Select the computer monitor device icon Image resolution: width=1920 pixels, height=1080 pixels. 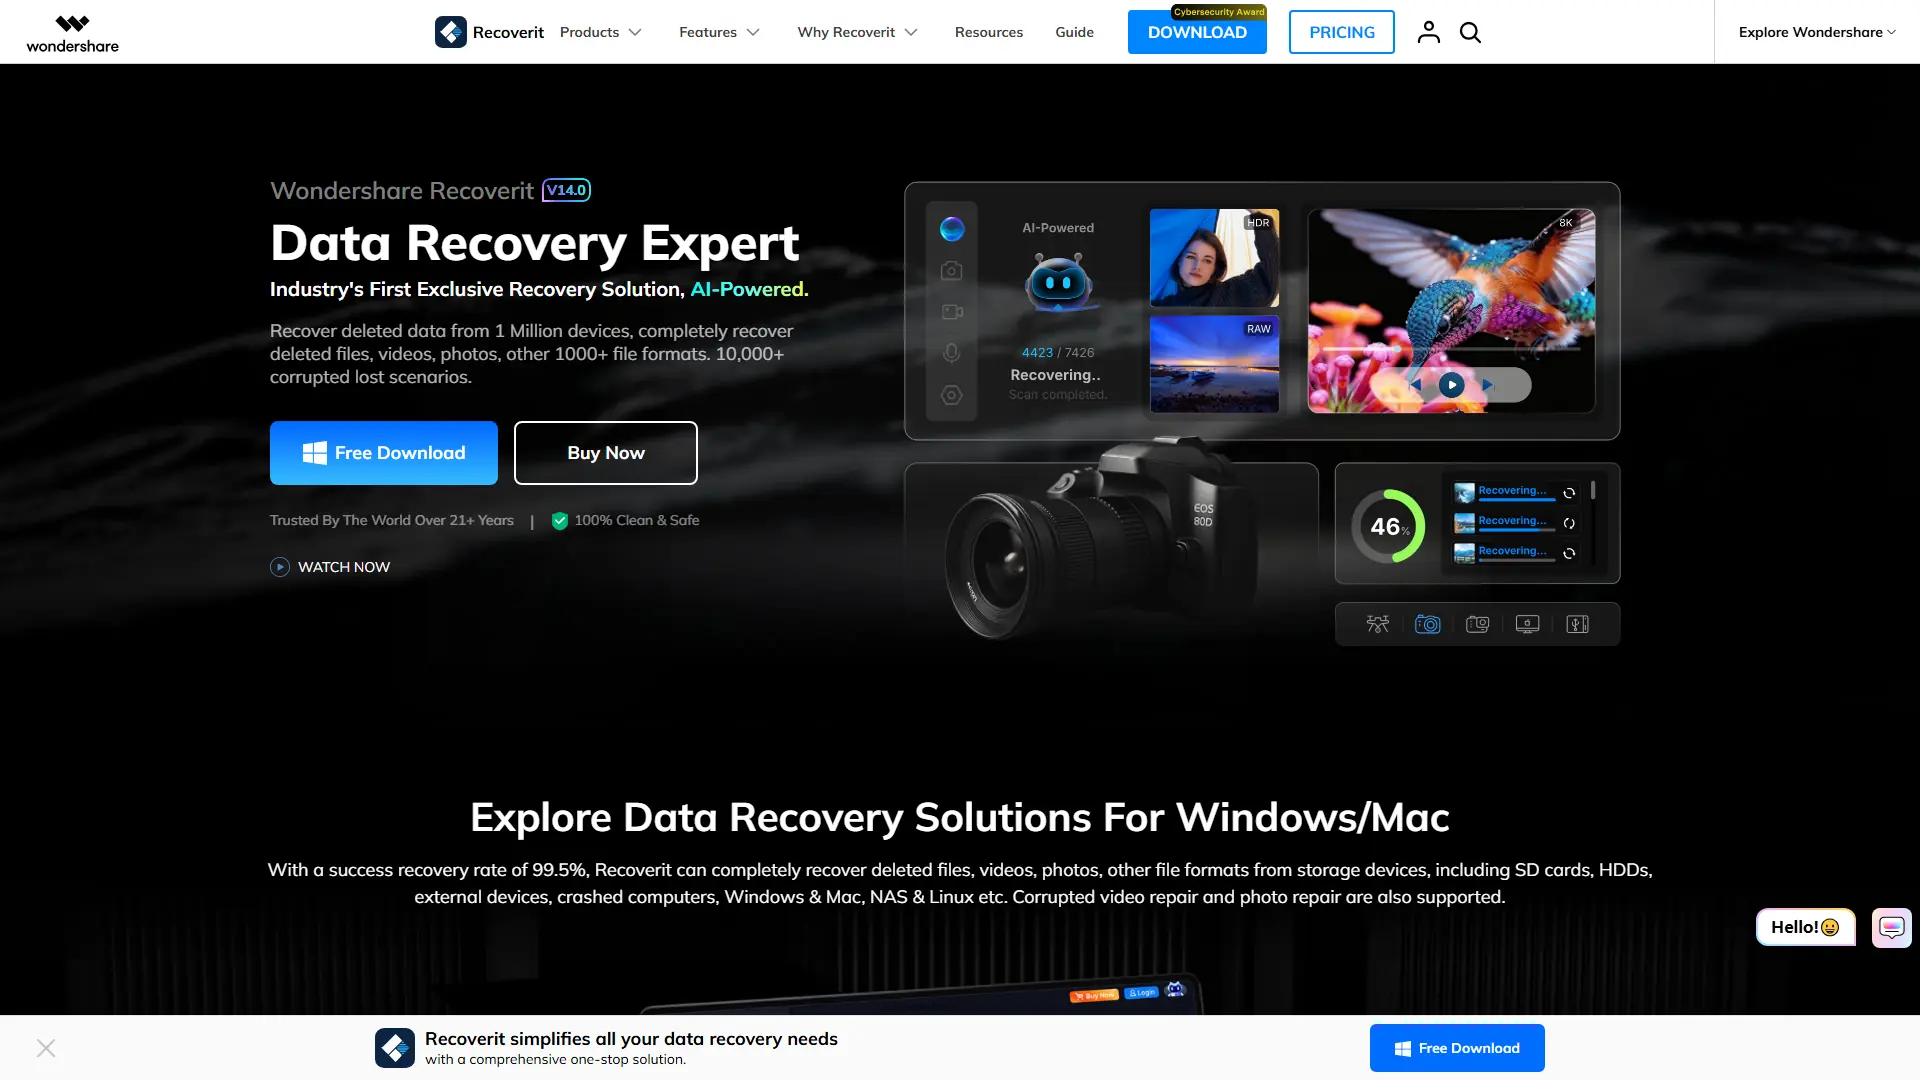click(x=1528, y=624)
